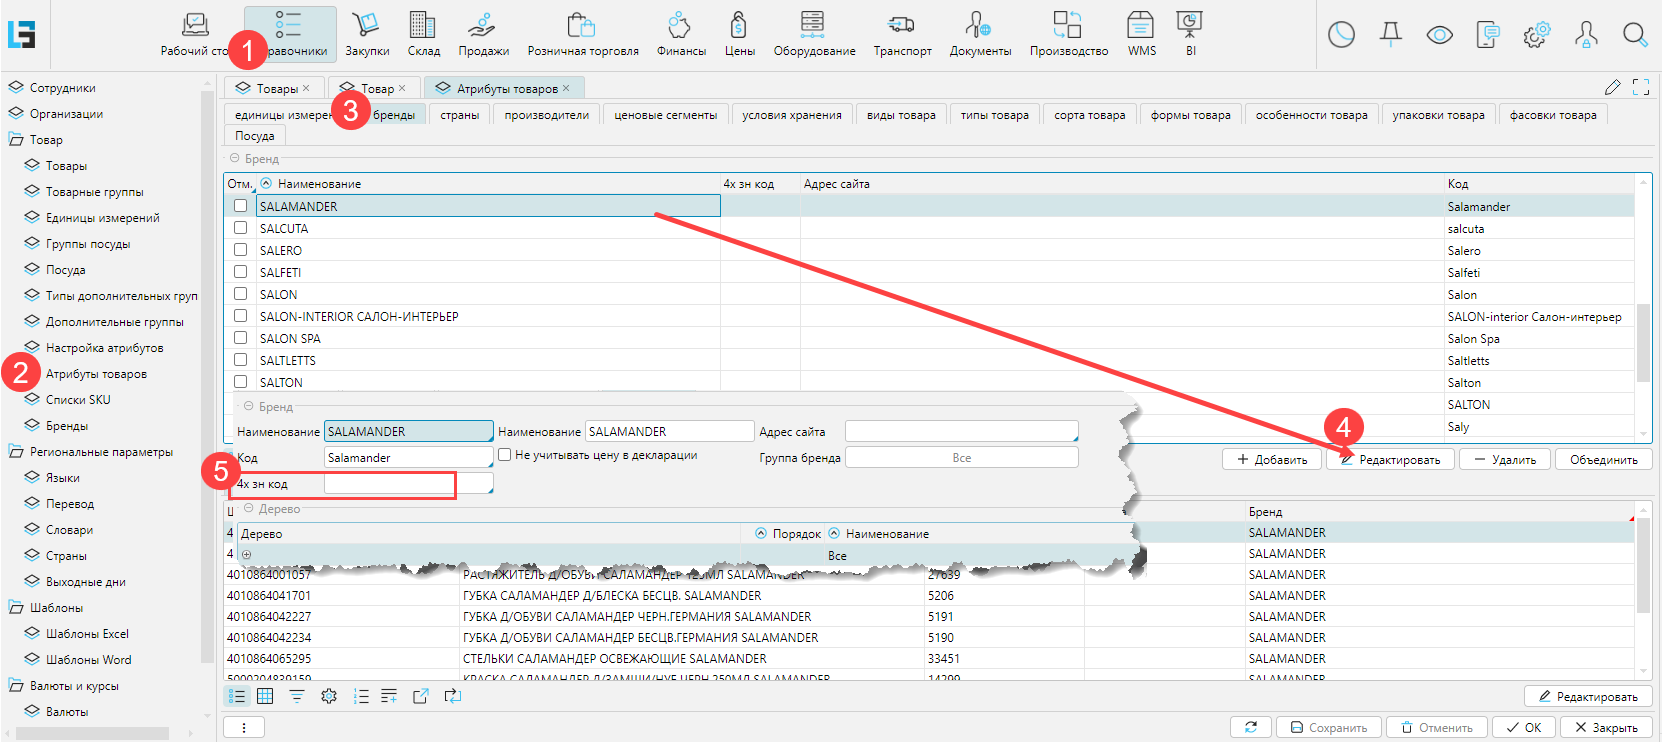Click the pin icon in top bar
Image resolution: width=1662 pixels, height=742 pixels.
click(x=1390, y=36)
